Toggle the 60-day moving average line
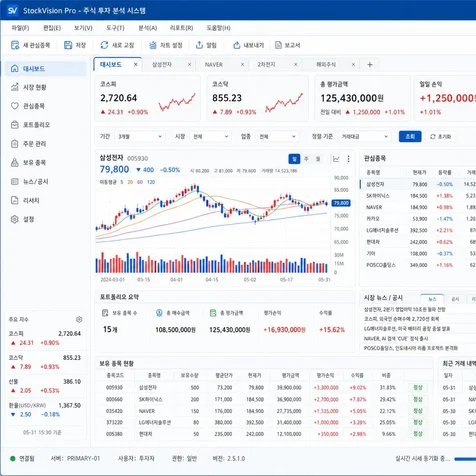 [140, 182]
